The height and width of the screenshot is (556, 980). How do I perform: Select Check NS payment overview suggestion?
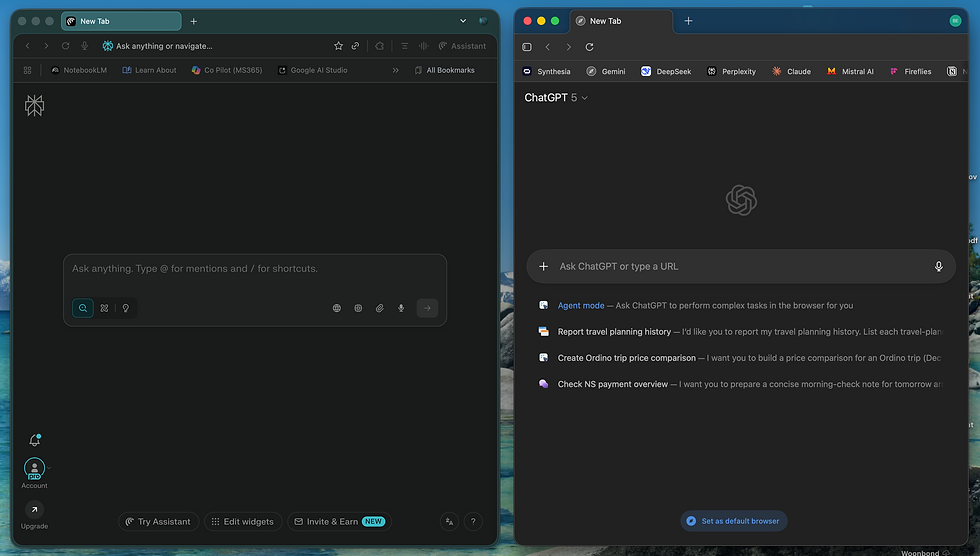[x=740, y=384]
